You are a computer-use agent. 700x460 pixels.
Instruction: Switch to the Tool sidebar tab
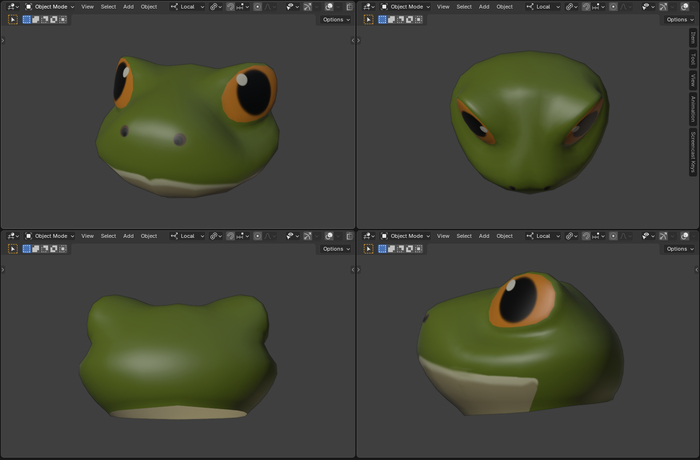pos(693,59)
